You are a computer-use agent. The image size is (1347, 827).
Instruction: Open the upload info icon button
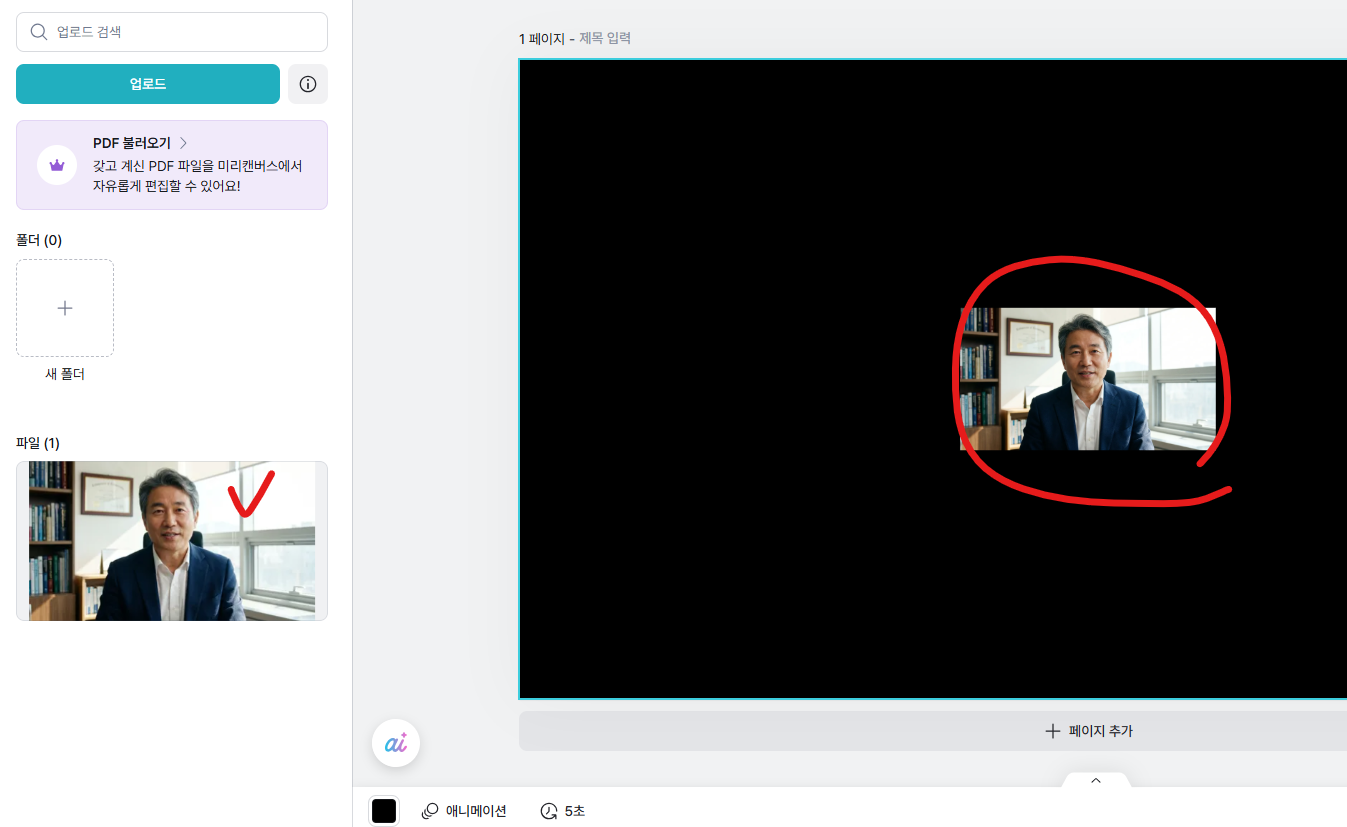coord(308,84)
